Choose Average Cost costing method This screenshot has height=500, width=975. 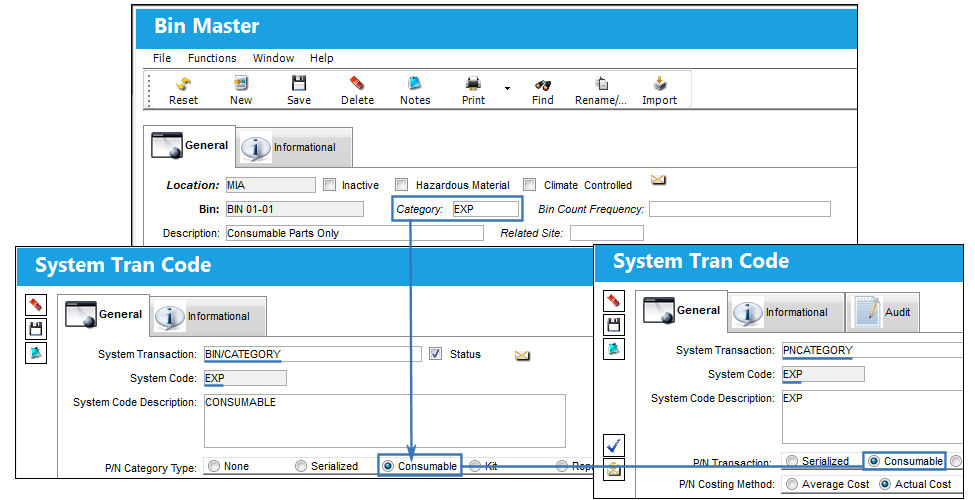pos(792,484)
